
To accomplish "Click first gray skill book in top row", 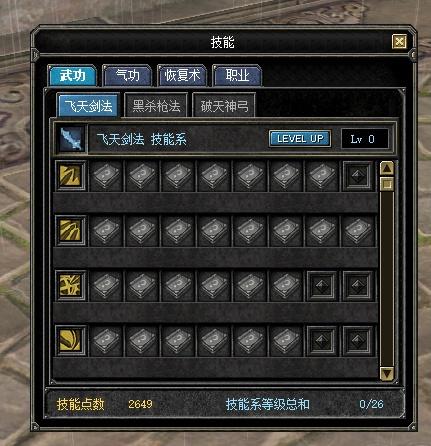I will point(106,176).
